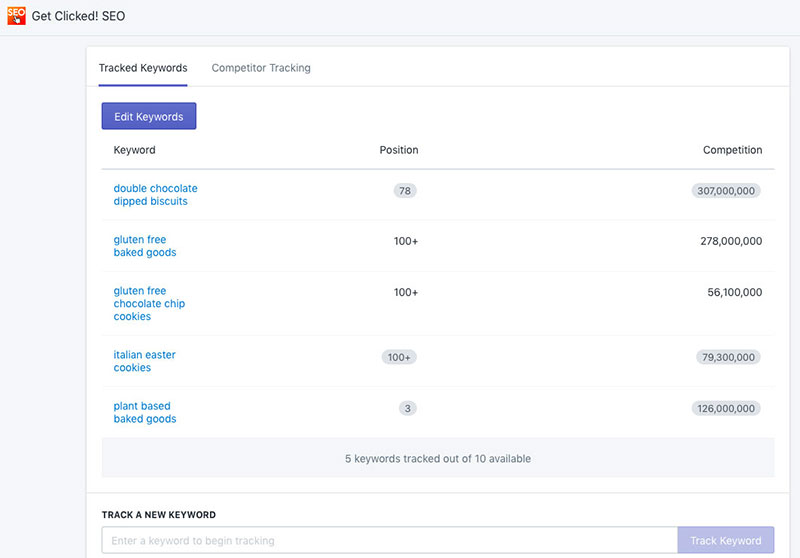Switch to the Competitor Tracking tab
This screenshot has width=800, height=558.
[x=261, y=68]
